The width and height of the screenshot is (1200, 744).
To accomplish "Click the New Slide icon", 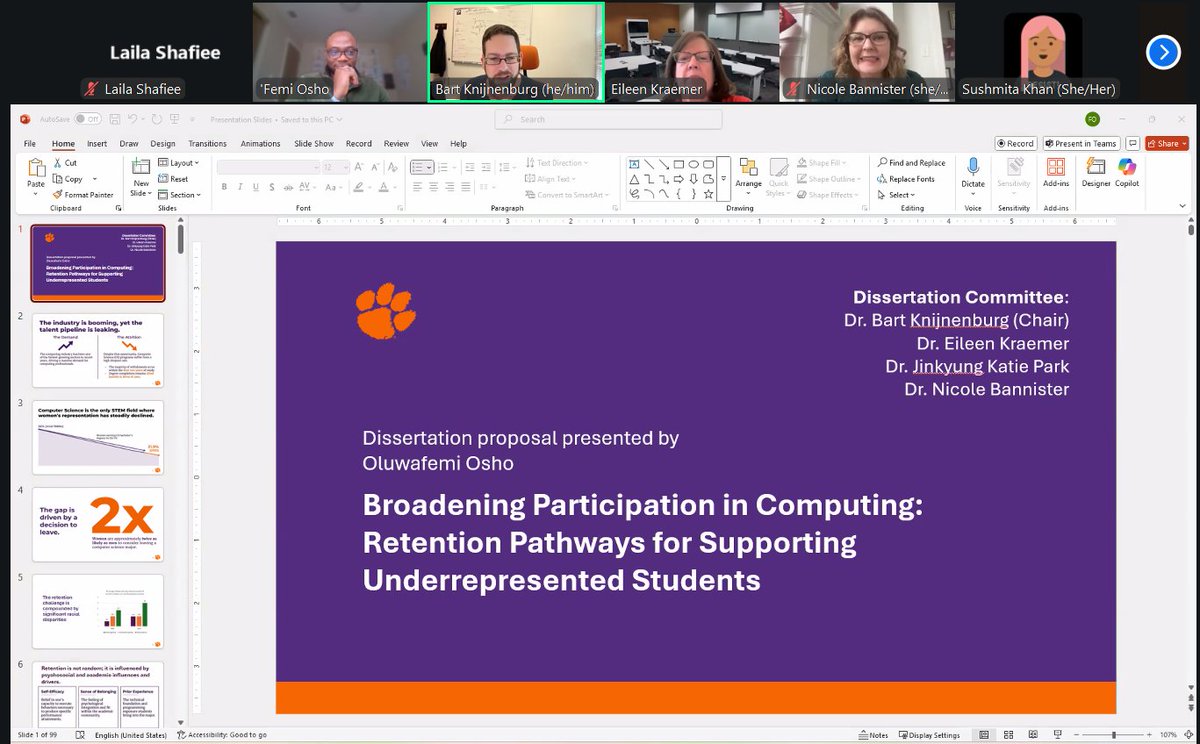I will coord(141,167).
